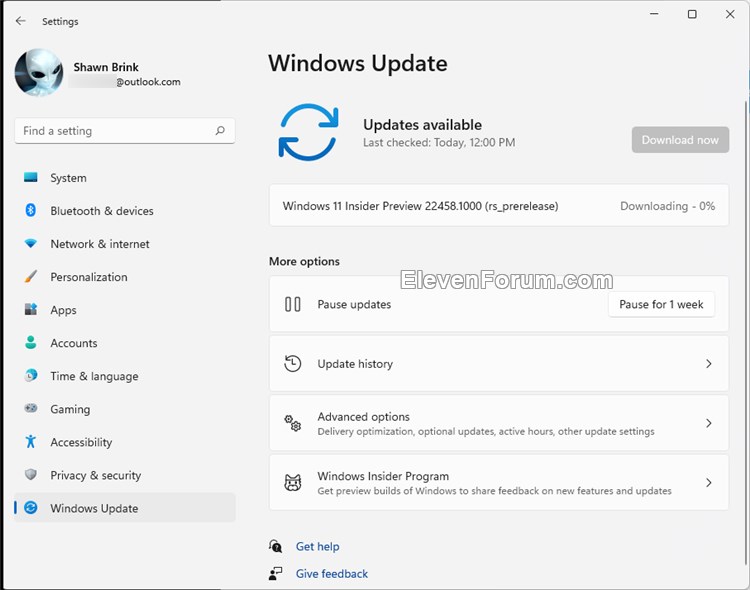Click the System monitor icon

click(31, 178)
